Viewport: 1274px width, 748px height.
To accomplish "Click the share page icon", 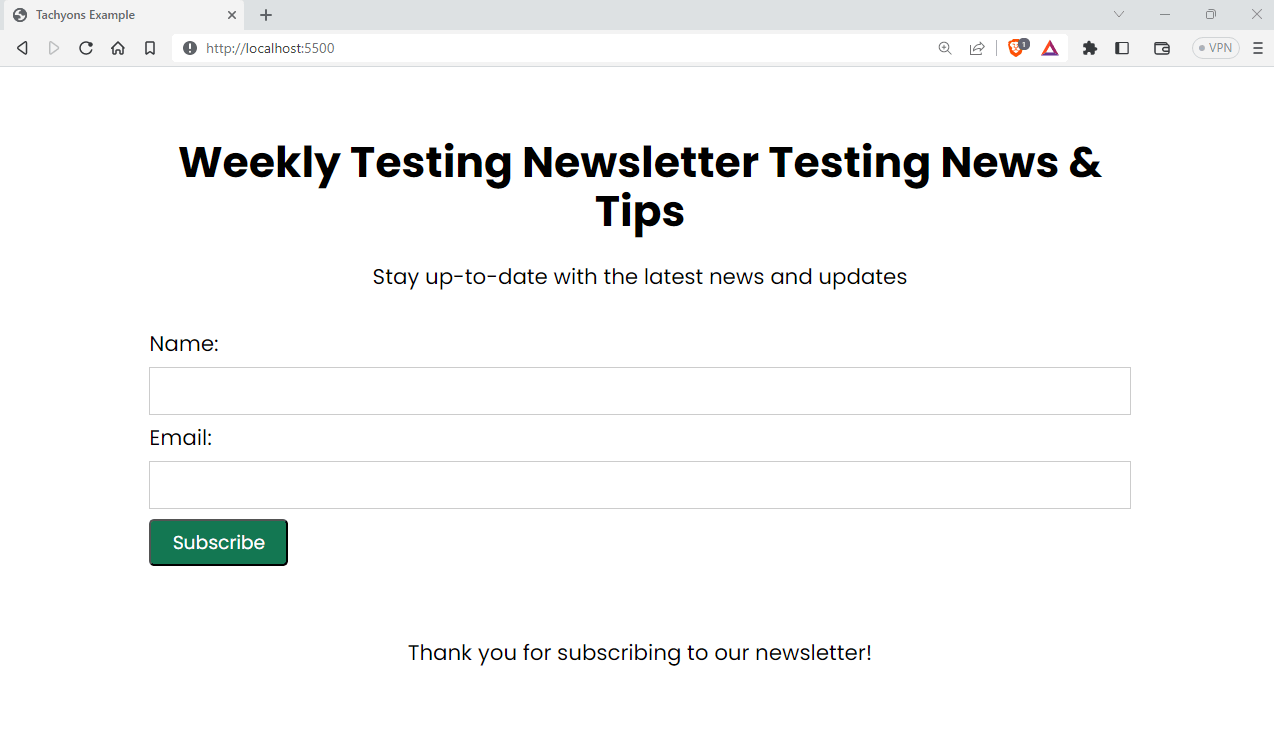I will 977,48.
